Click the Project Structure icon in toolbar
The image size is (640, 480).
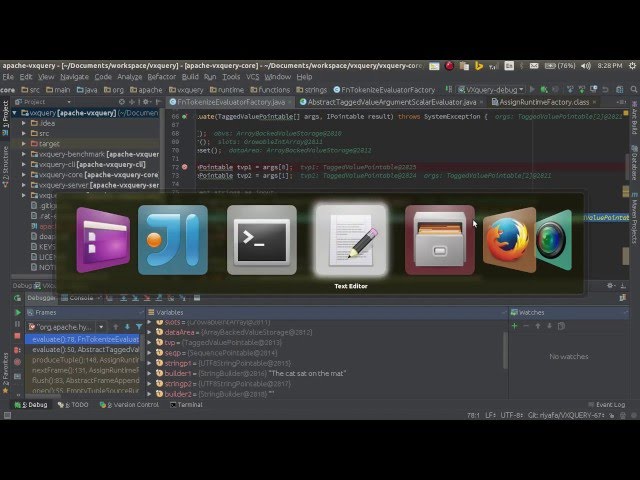click(x=620, y=89)
